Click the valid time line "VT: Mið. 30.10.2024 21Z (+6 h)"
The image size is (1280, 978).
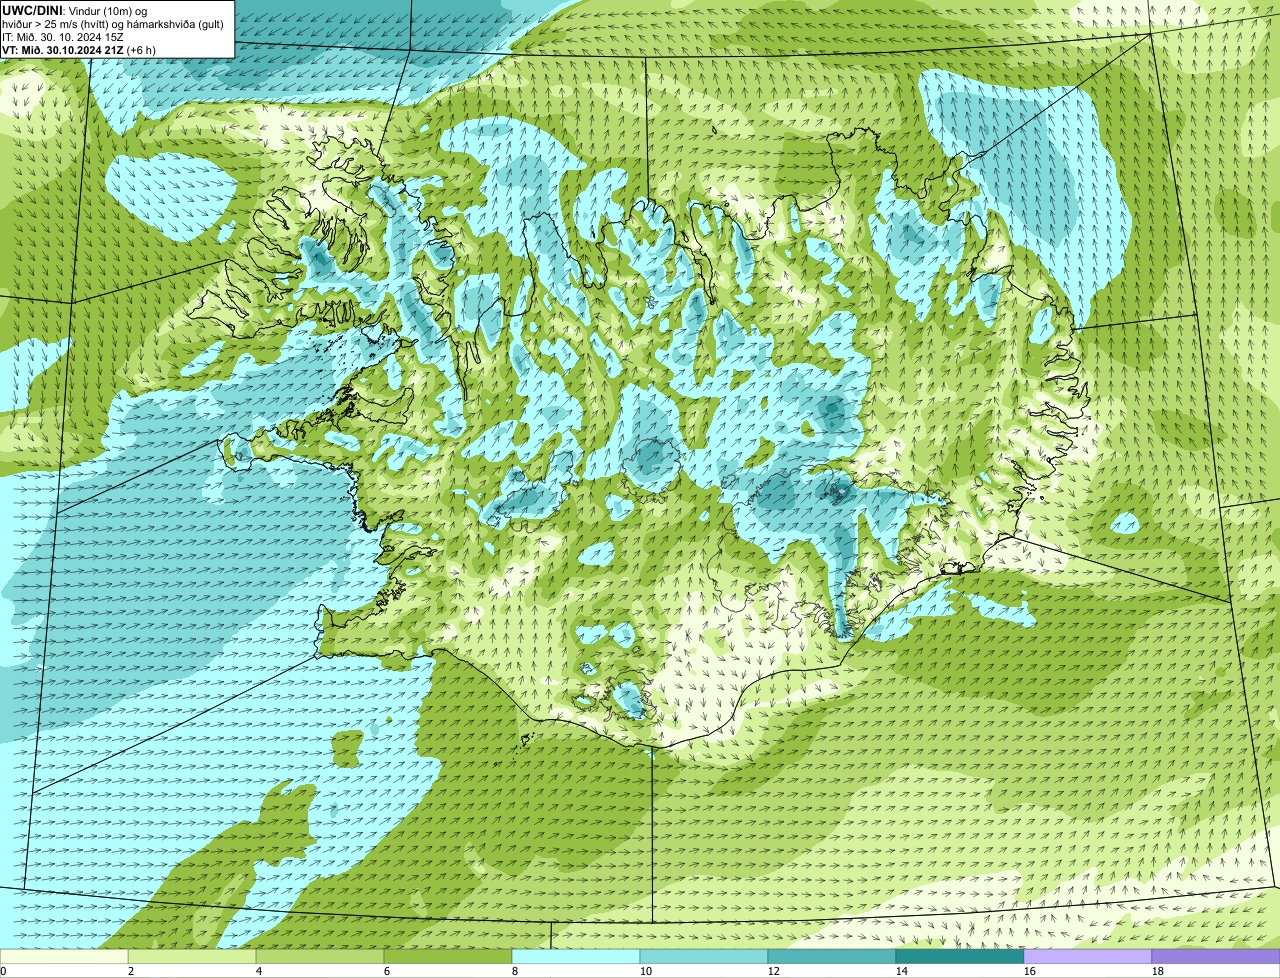tap(78, 49)
